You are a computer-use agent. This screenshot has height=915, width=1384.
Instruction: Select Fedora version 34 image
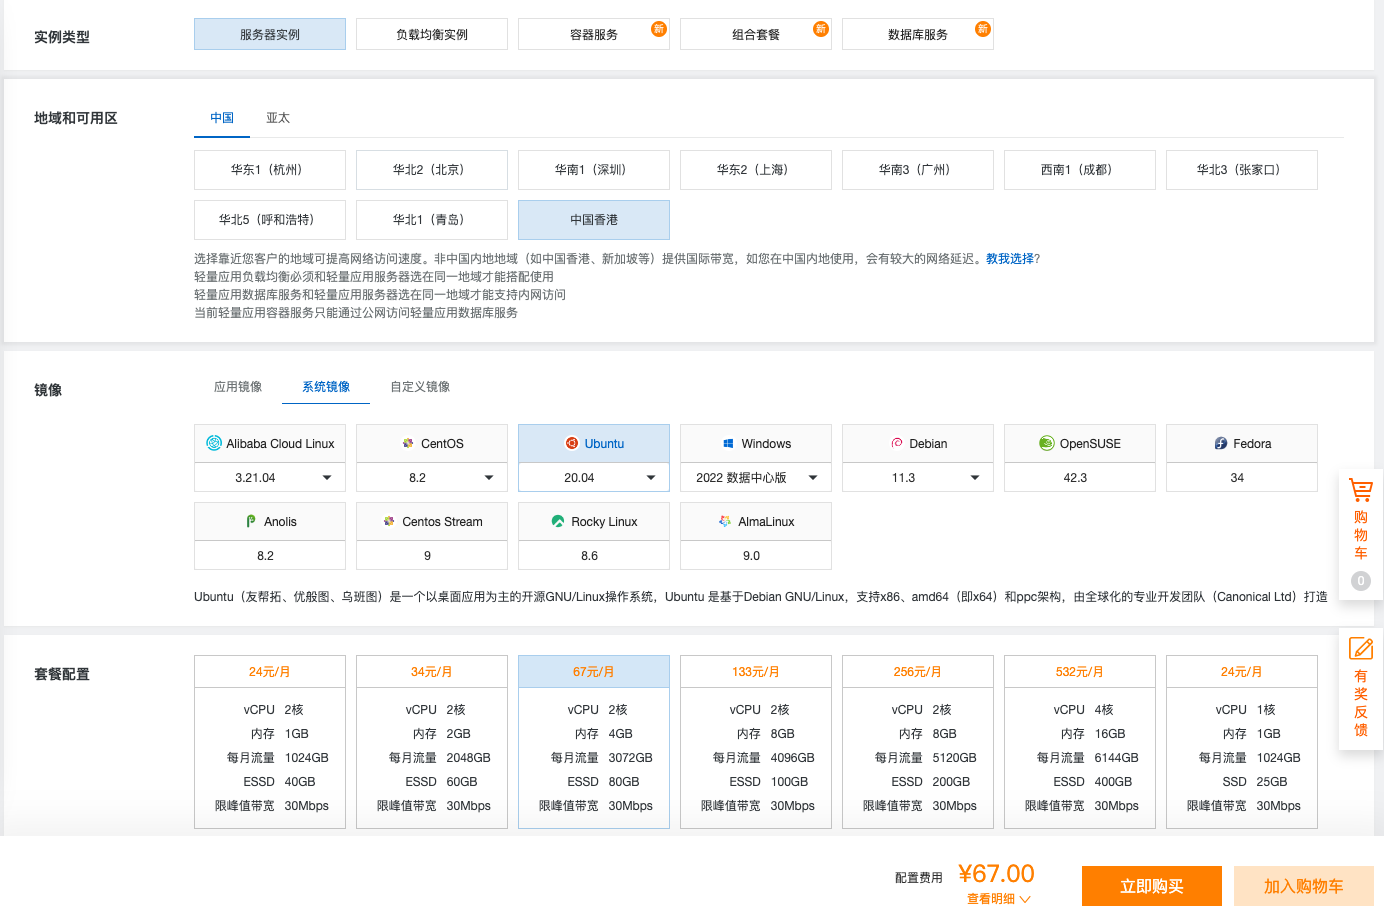coord(1242,477)
